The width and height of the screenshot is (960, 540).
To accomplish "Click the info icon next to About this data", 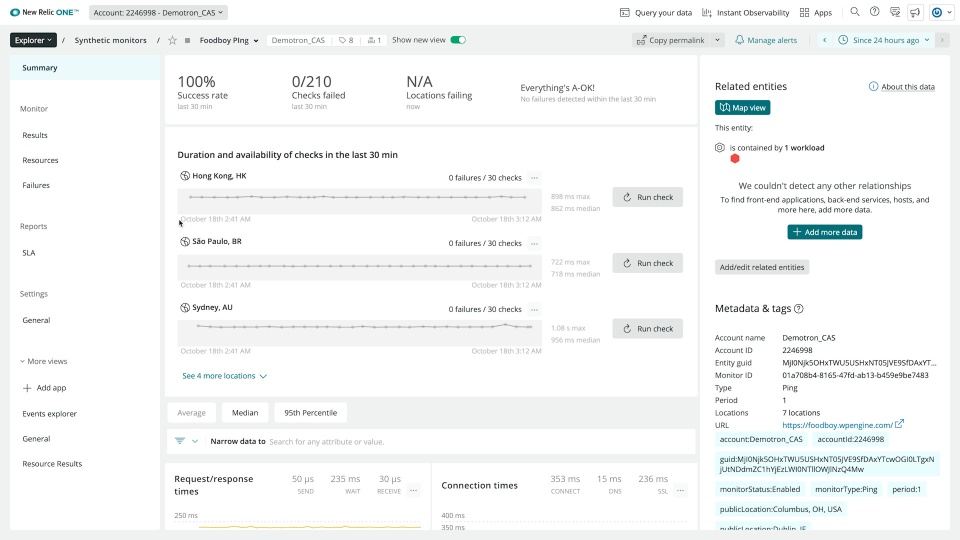I will pyautogui.click(x=873, y=86).
